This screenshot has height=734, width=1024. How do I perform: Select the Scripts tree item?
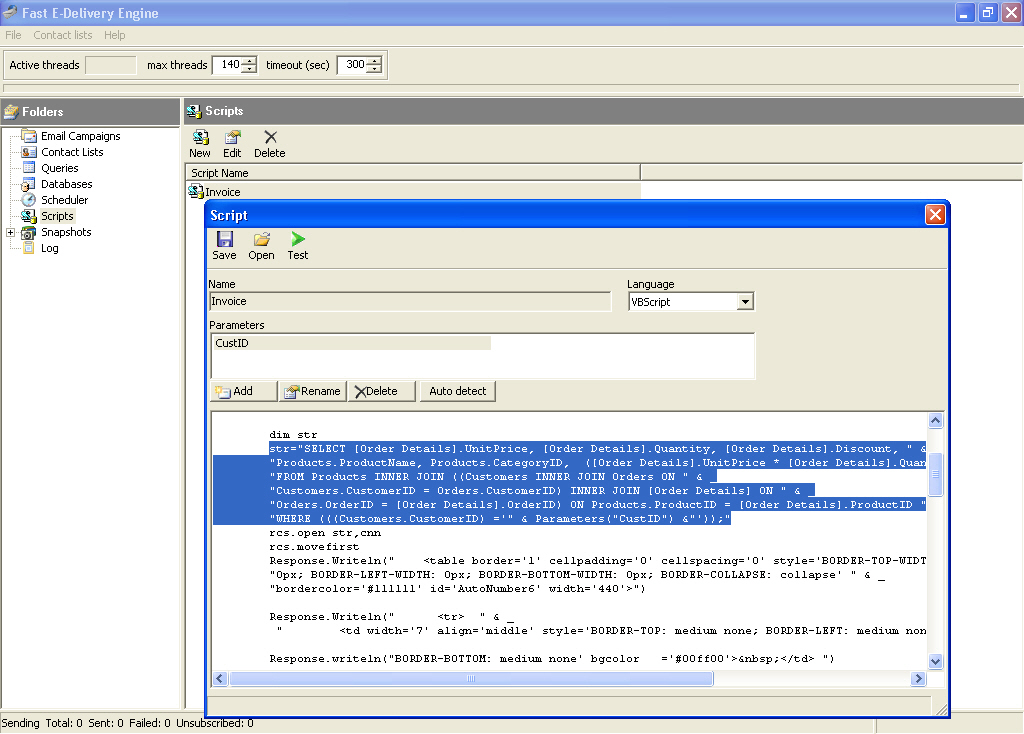point(57,216)
